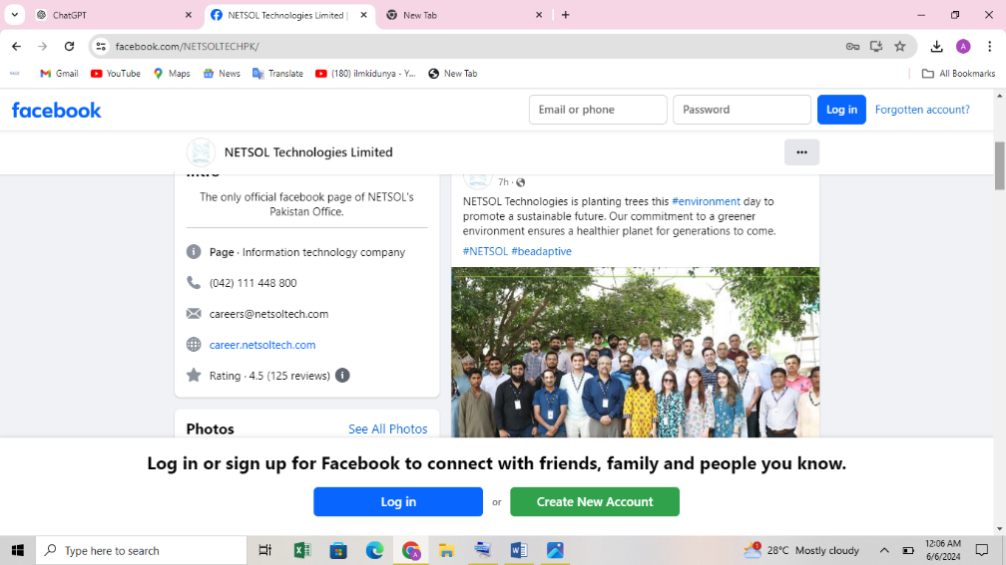This screenshot has height=565, width=1006.
Task: Open the three-dots page options menu
Action: [x=801, y=152]
